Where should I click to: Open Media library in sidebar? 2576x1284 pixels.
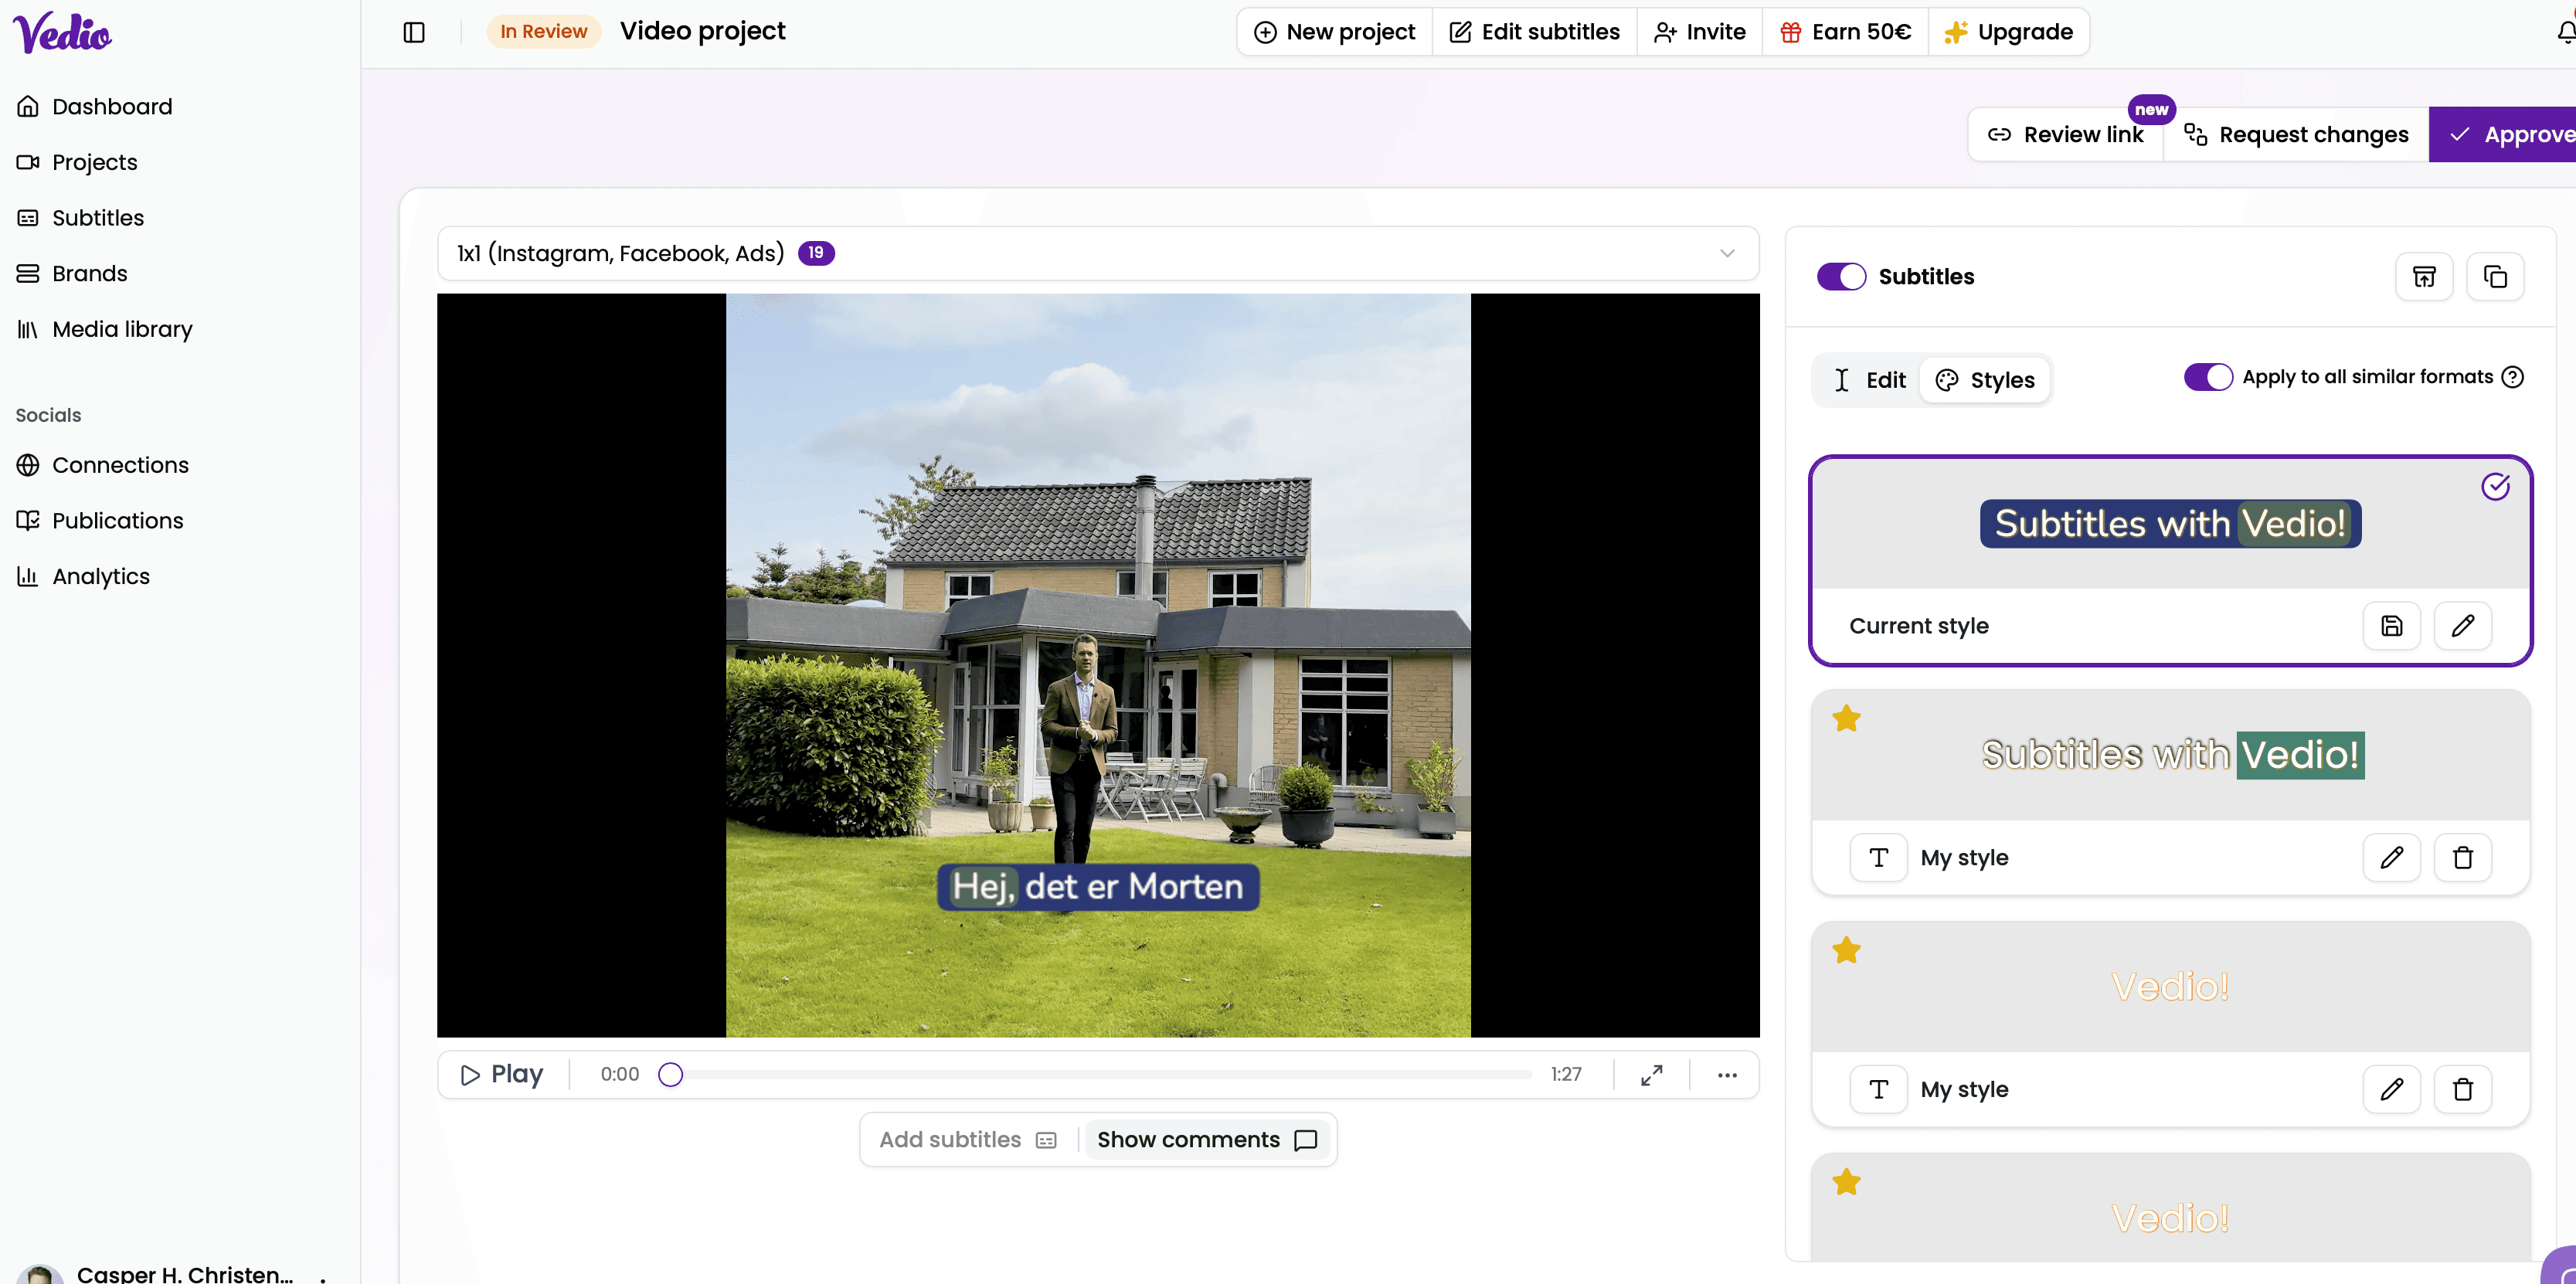click(x=122, y=329)
